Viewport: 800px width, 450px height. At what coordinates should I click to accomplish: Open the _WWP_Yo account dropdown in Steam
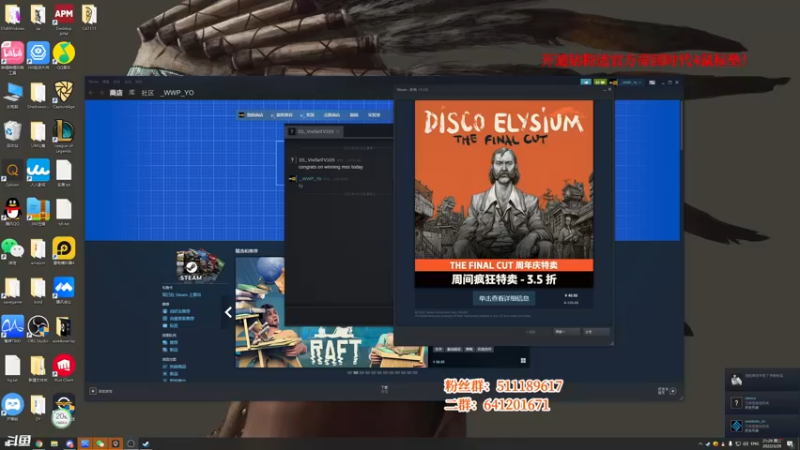click(631, 82)
